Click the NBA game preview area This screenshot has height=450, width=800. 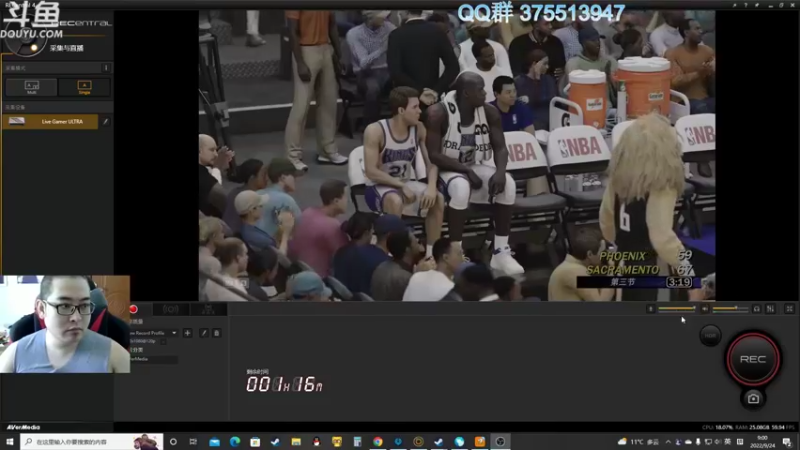(x=457, y=156)
